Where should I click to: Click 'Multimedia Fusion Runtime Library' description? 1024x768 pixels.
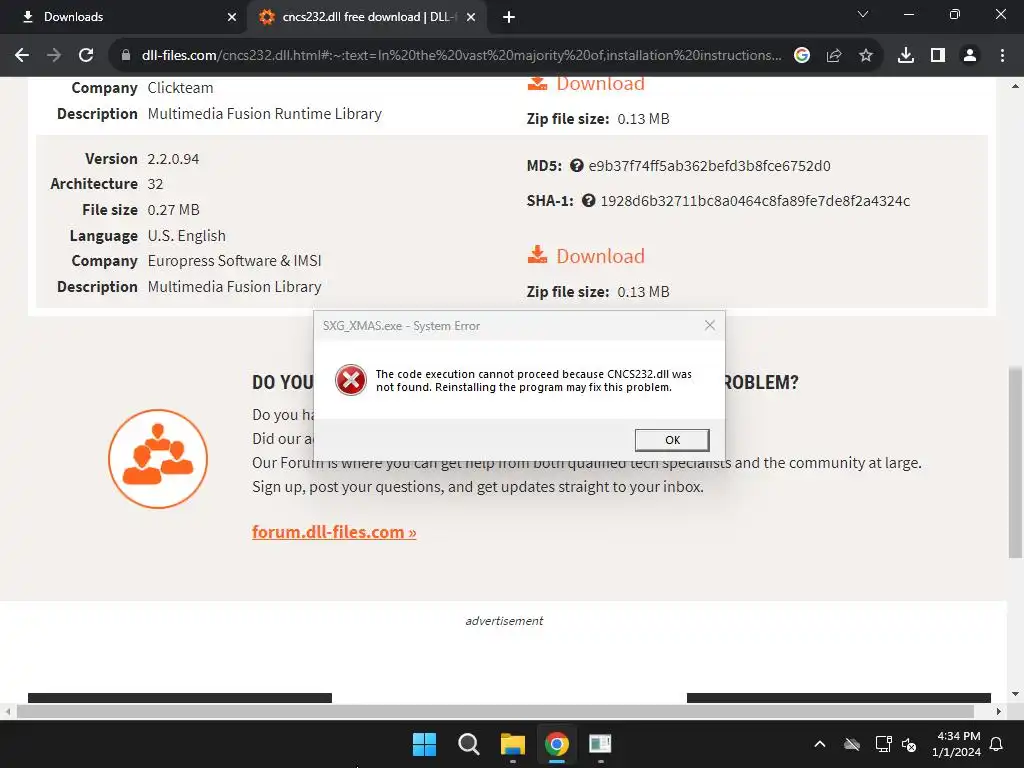(264, 114)
